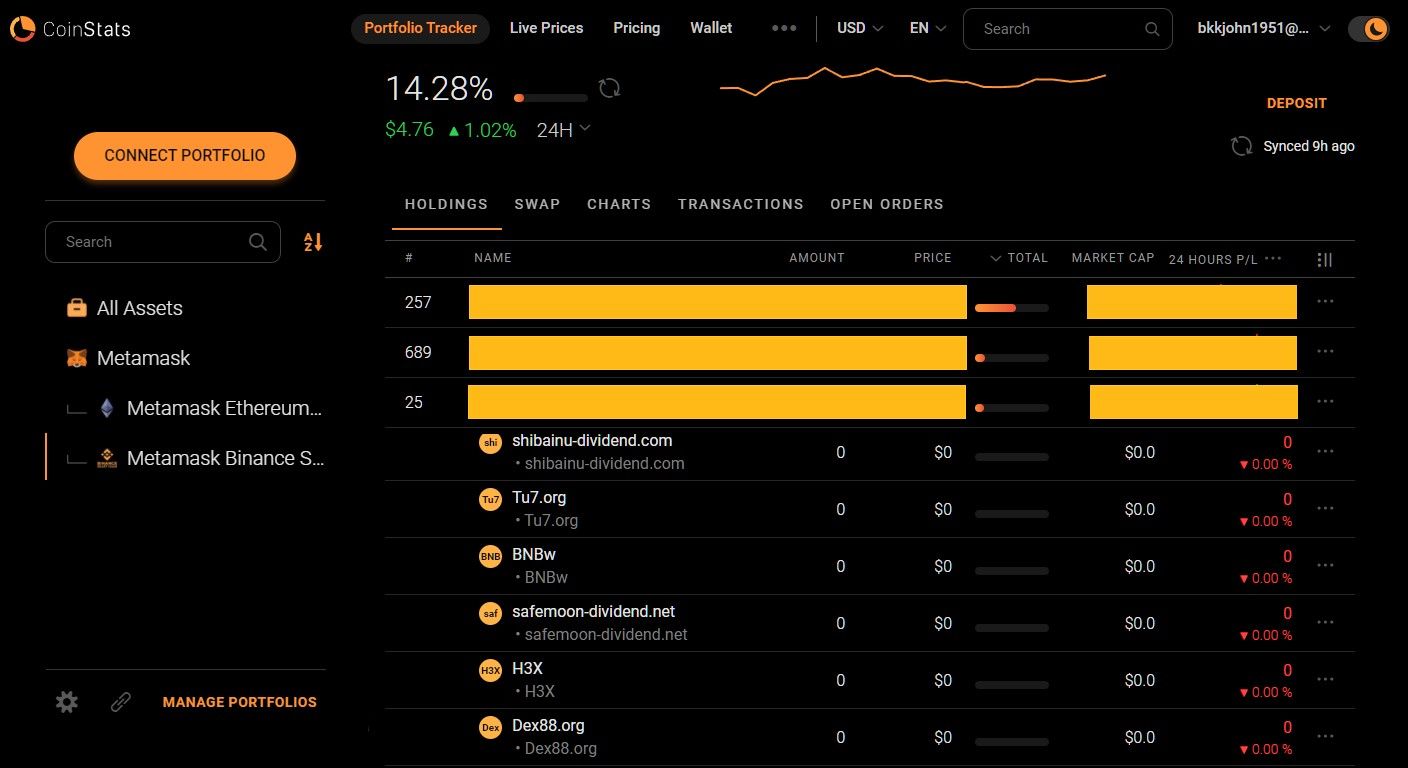Select the Portfolio Tracker nav item

pyautogui.click(x=420, y=28)
